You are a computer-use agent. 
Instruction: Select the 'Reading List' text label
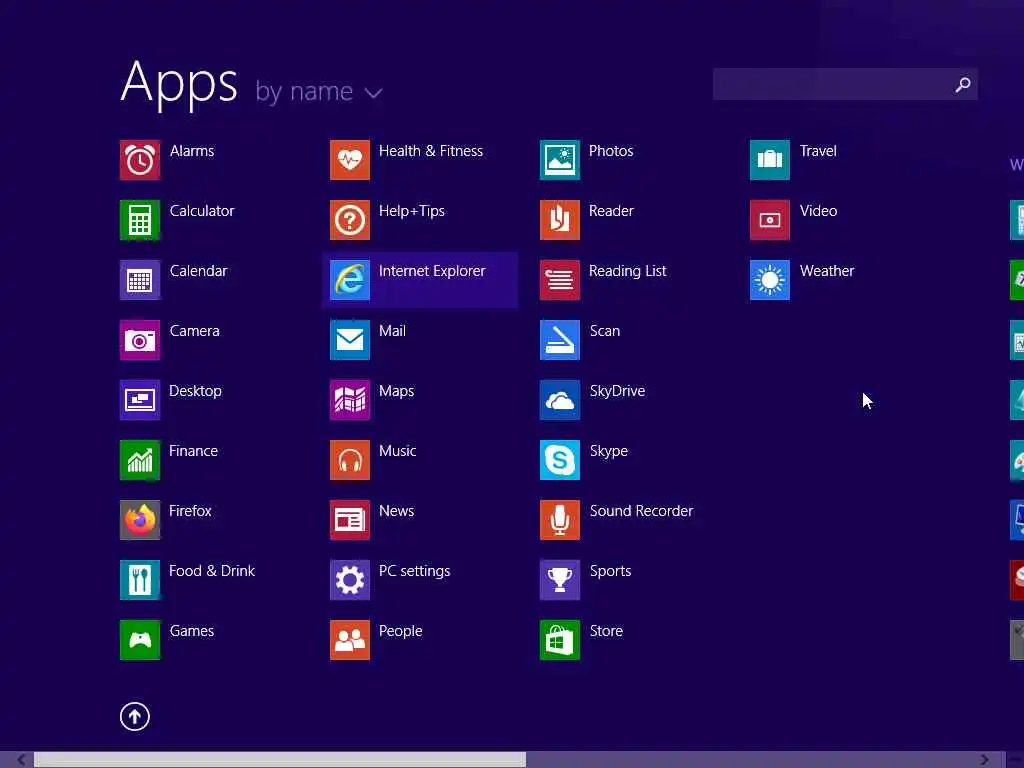pyautogui.click(x=627, y=271)
